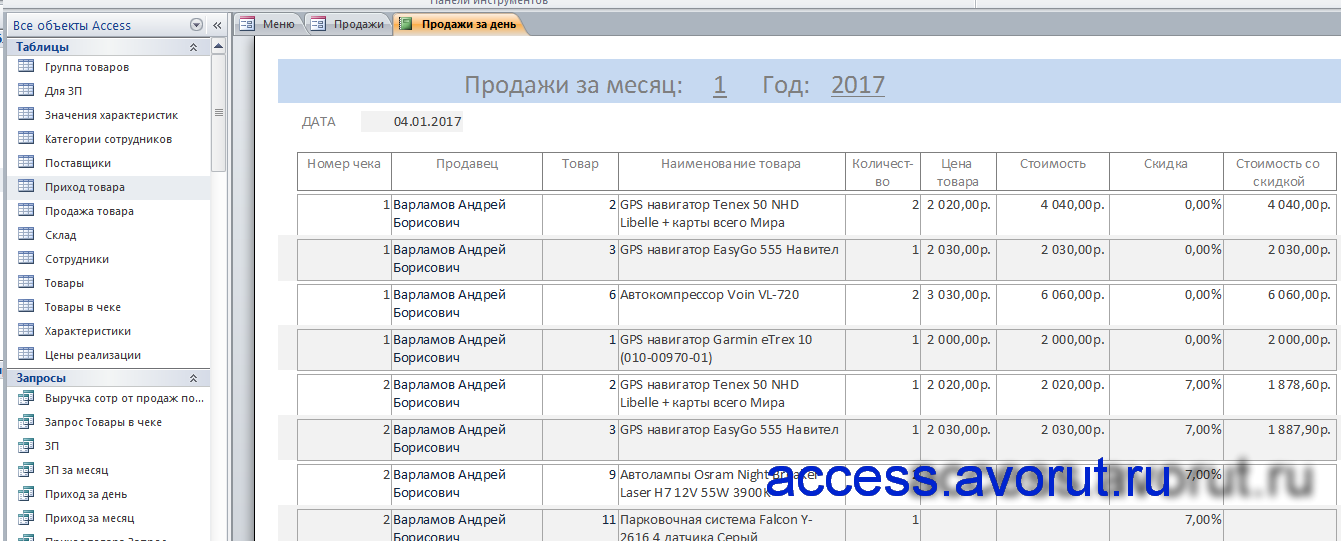1341x541 pixels.
Task: Click the Приход товара table icon
Action: click(x=26, y=187)
